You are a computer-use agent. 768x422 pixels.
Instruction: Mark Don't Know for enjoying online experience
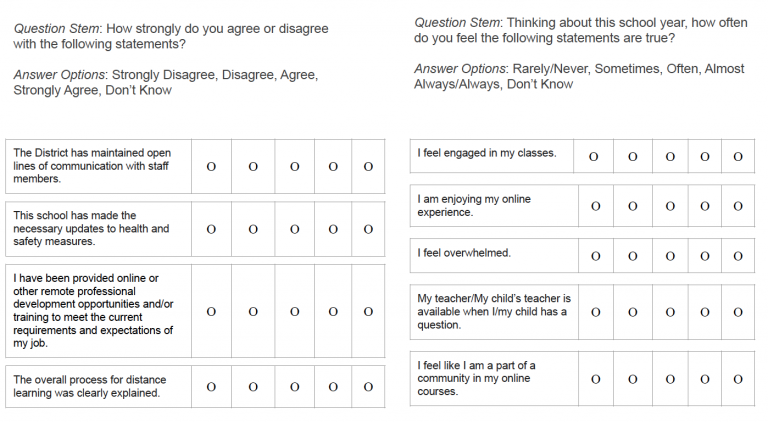click(738, 207)
